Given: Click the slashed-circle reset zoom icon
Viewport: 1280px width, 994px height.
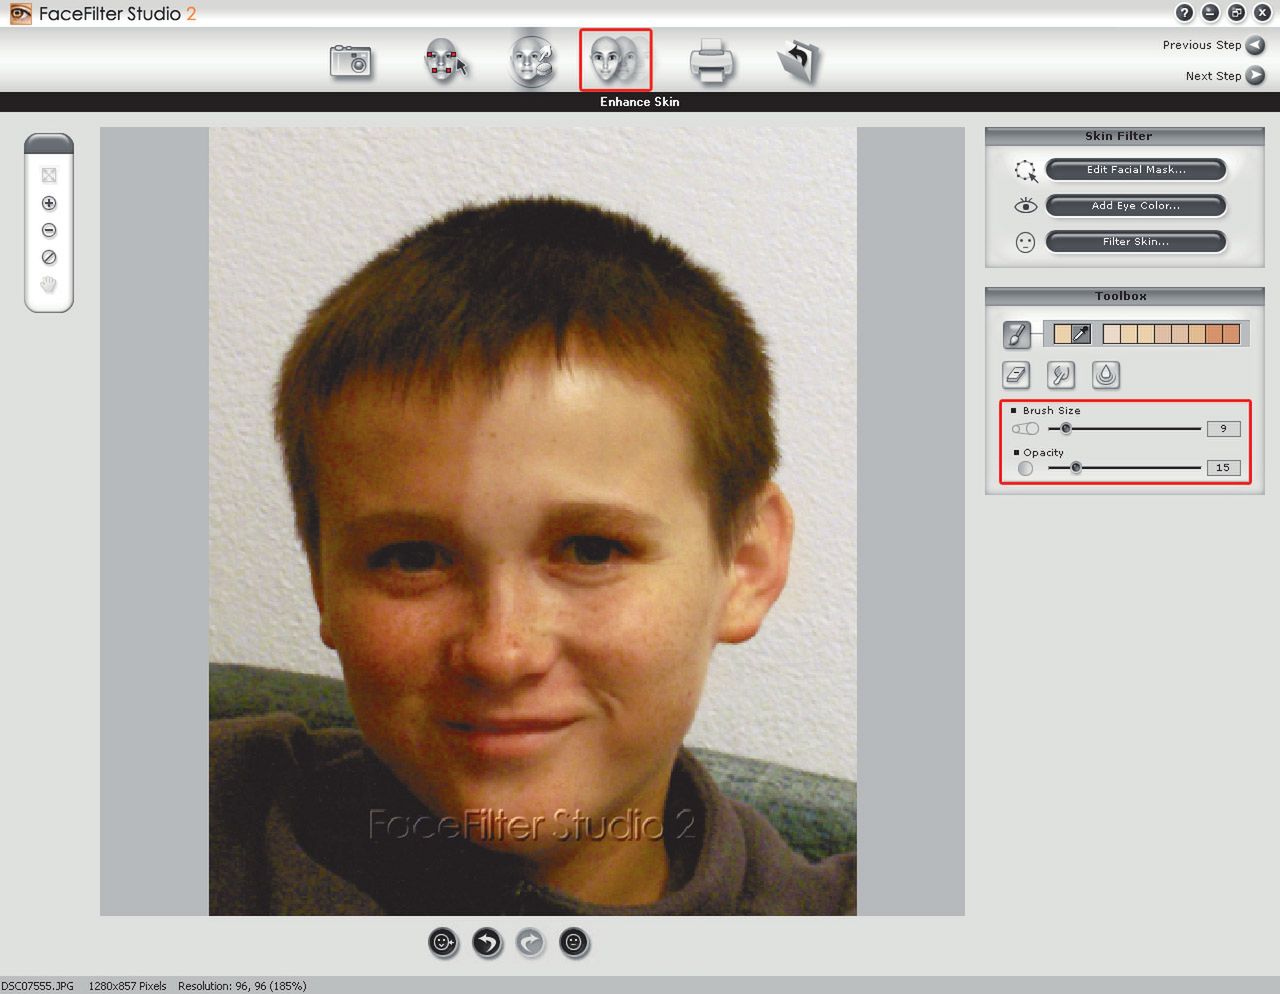Looking at the screenshot, I should [x=49, y=257].
